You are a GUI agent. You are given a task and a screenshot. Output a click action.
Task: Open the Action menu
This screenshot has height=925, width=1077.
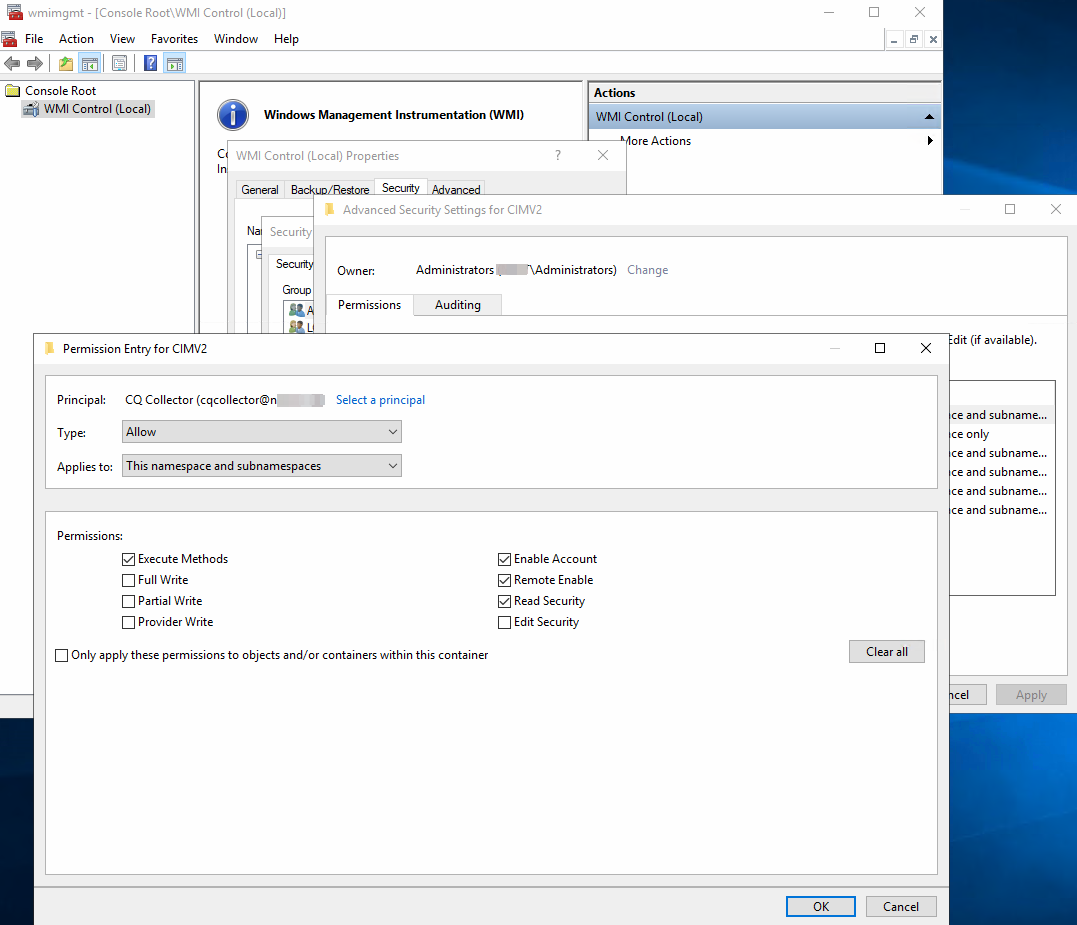76,39
